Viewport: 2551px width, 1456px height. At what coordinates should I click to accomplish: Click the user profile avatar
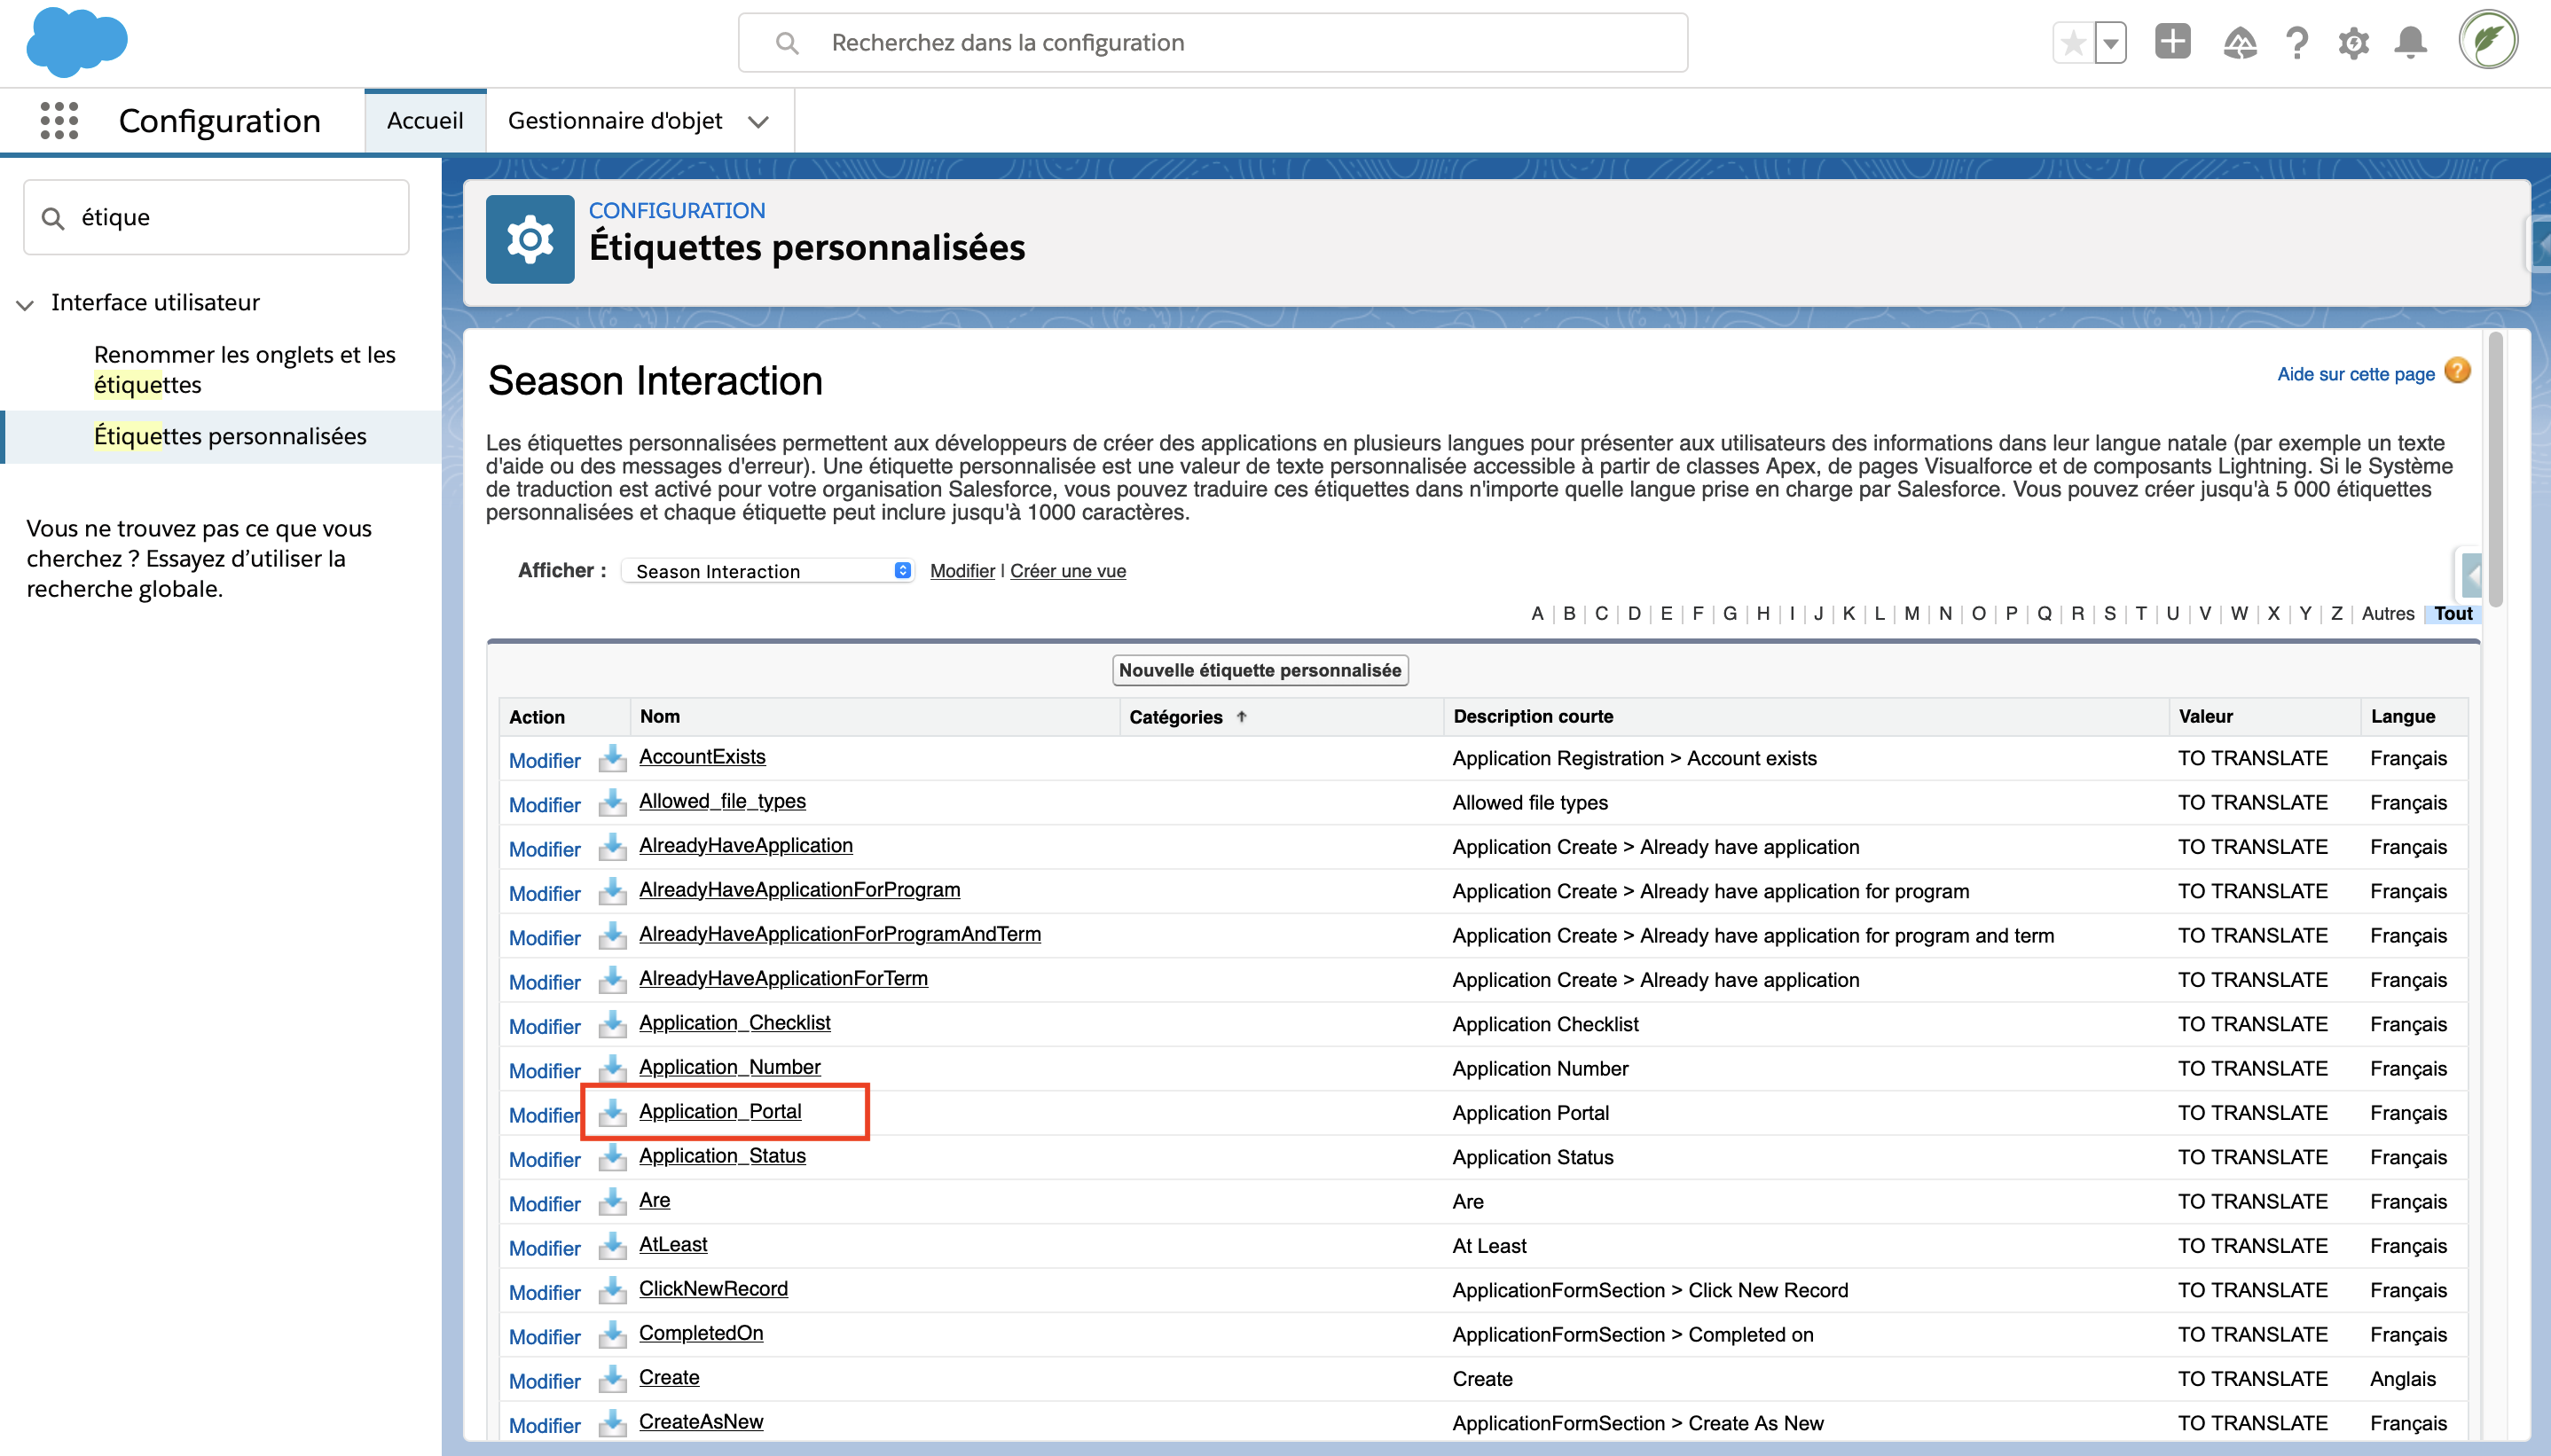coord(2487,41)
